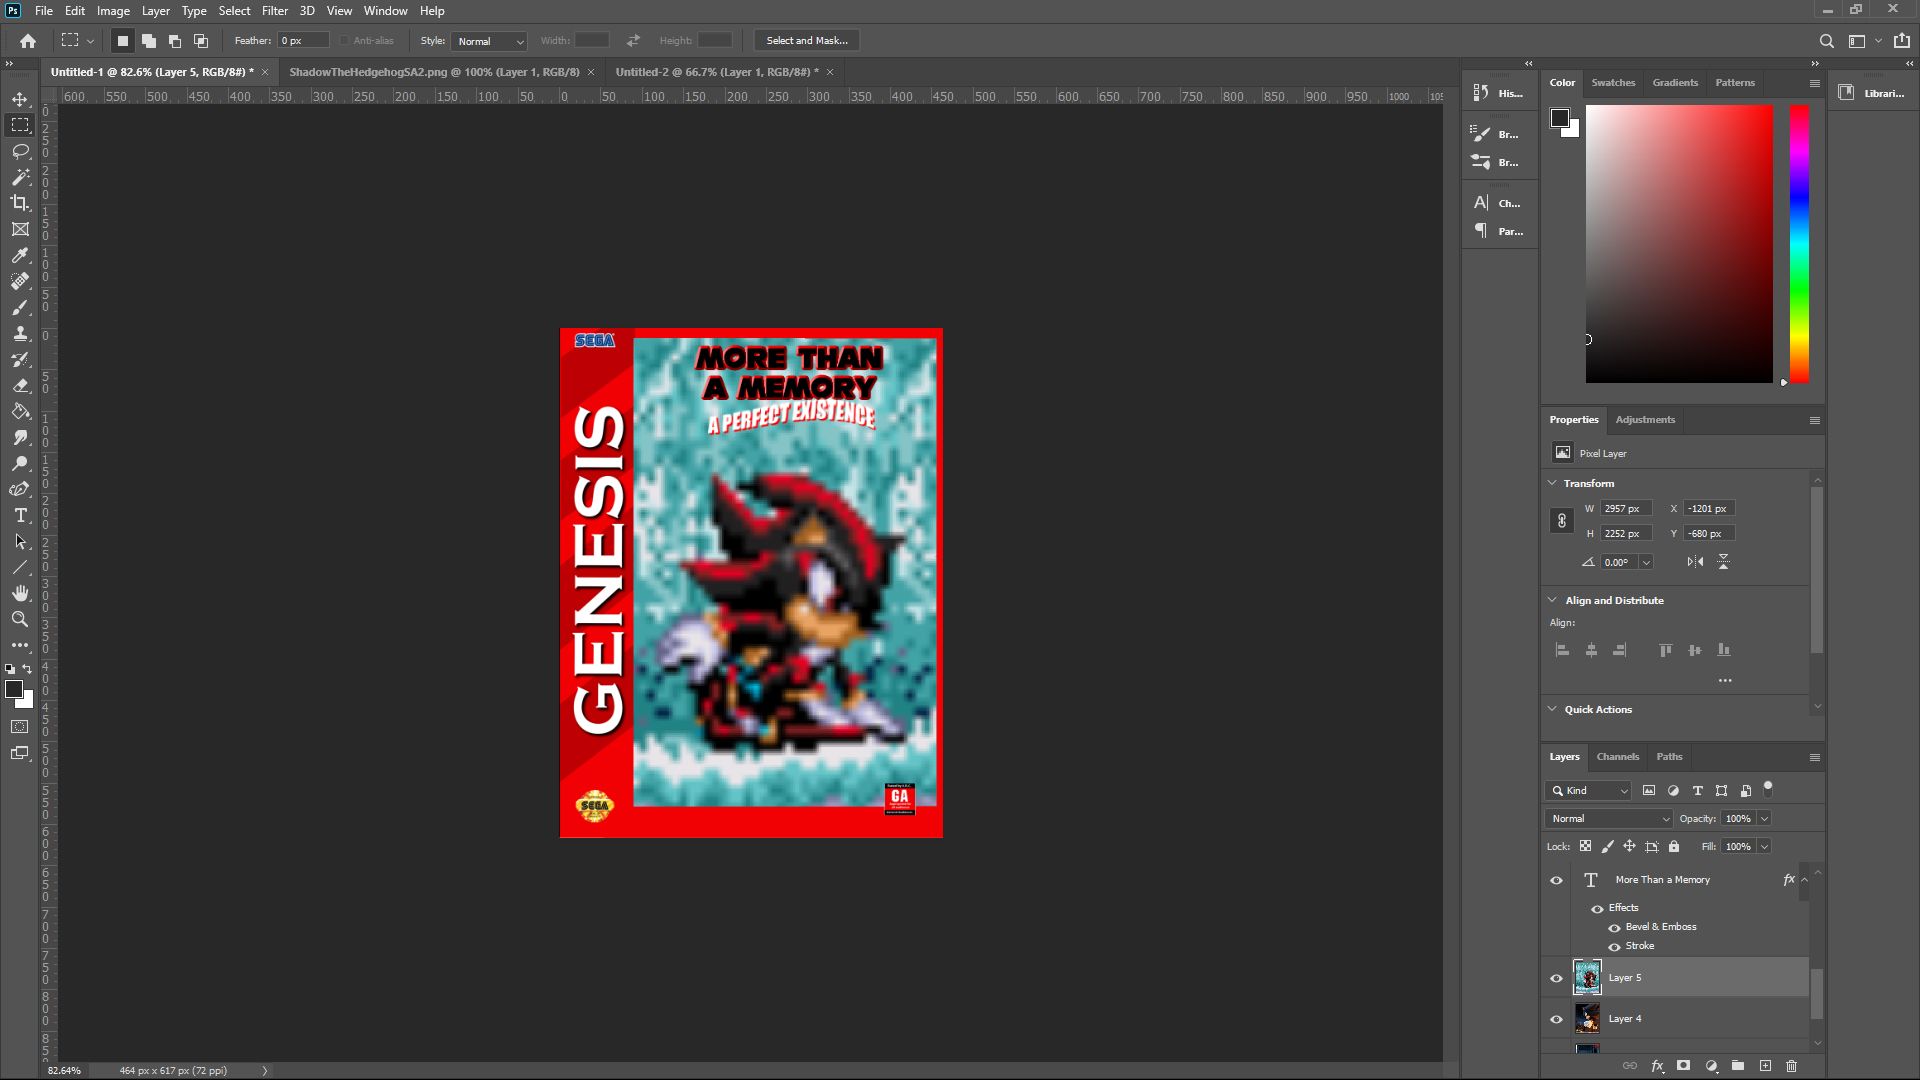Switch to the Channels tab
This screenshot has width=1920, height=1080.
point(1617,757)
